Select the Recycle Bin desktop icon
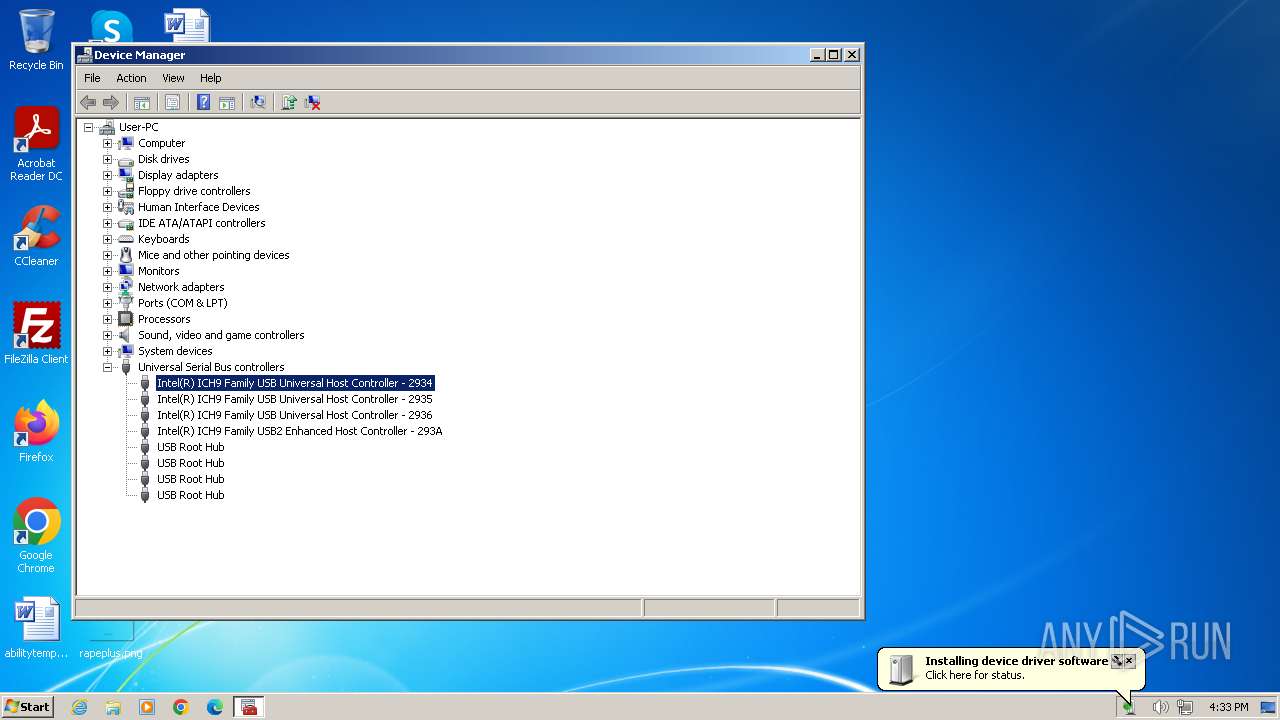This screenshot has height=720, width=1280. pyautogui.click(x=36, y=40)
